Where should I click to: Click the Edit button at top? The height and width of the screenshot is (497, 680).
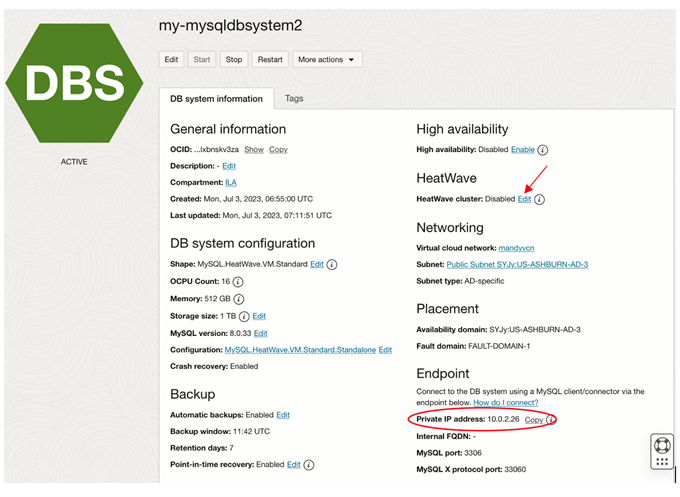(x=171, y=59)
